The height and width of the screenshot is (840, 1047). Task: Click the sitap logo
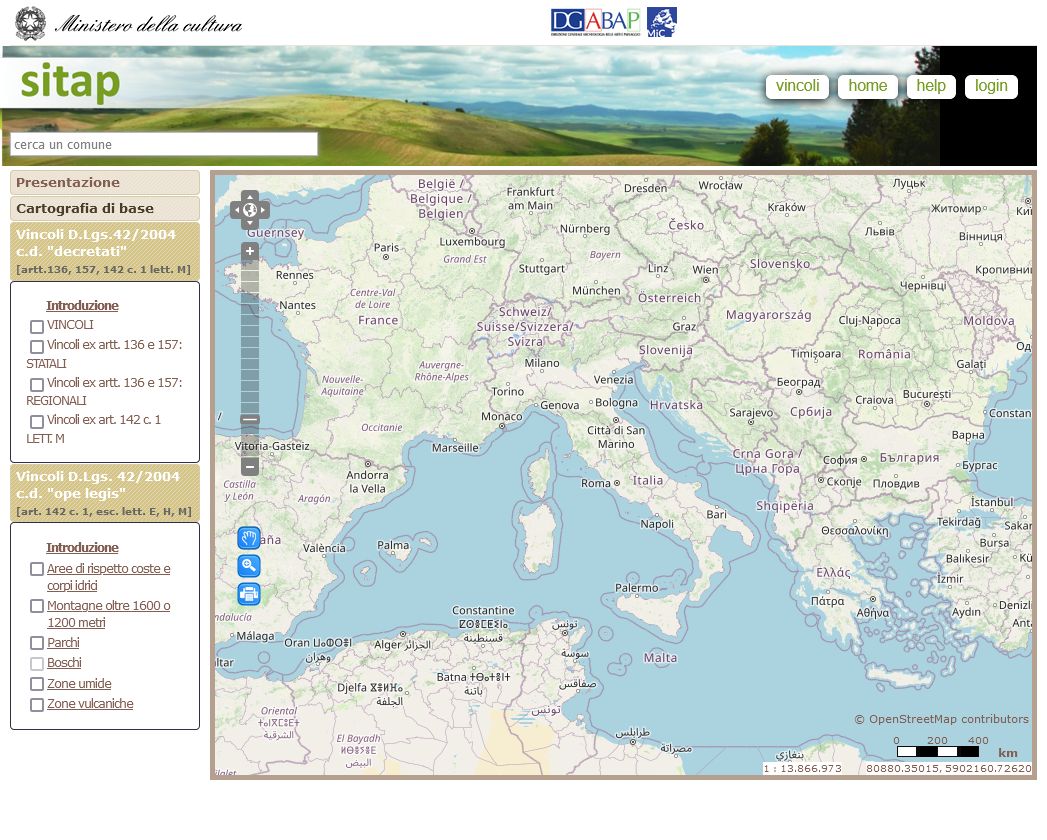click(70, 82)
